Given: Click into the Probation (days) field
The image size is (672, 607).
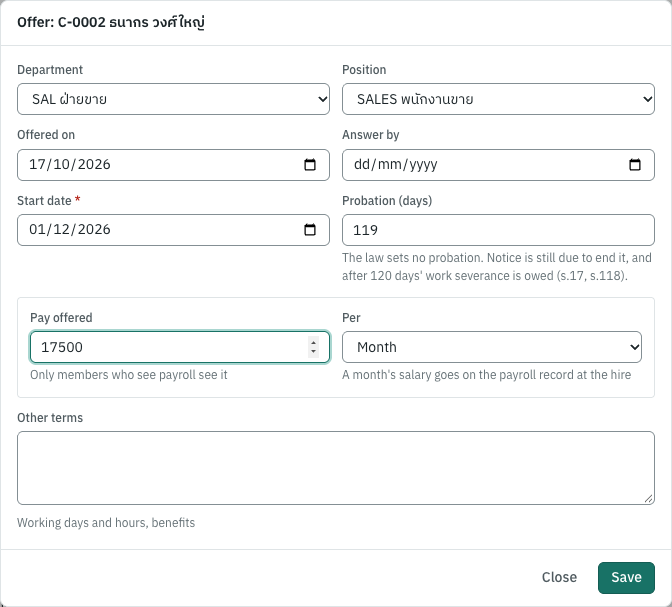Looking at the screenshot, I should click(498, 230).
